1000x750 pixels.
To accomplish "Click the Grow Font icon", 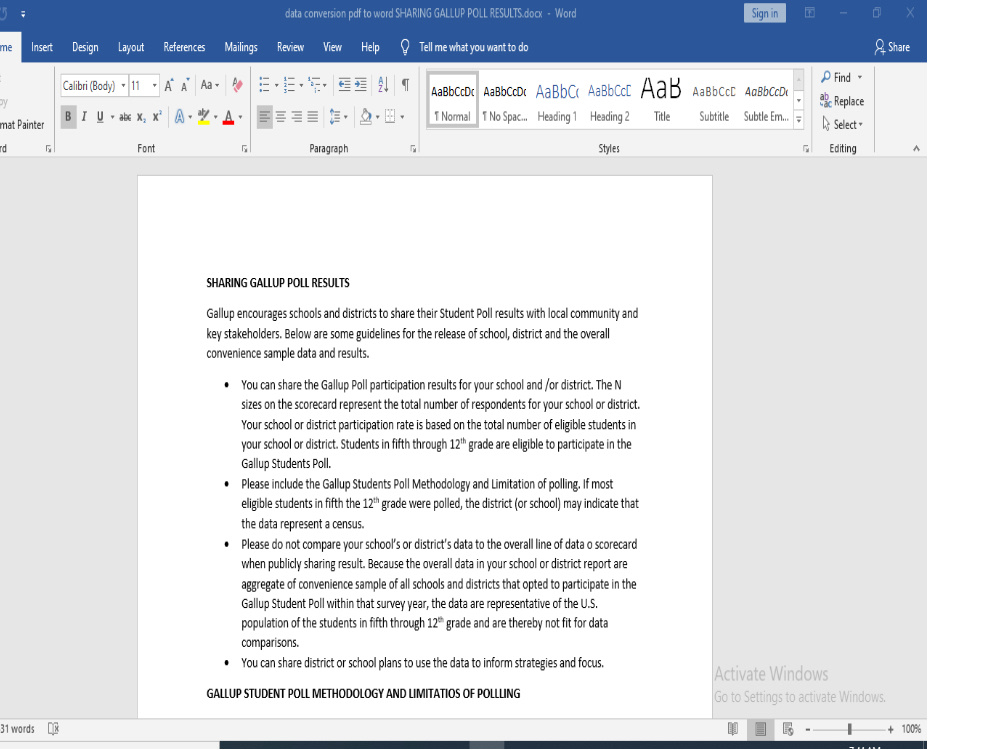I will click(x=169, y=85).
